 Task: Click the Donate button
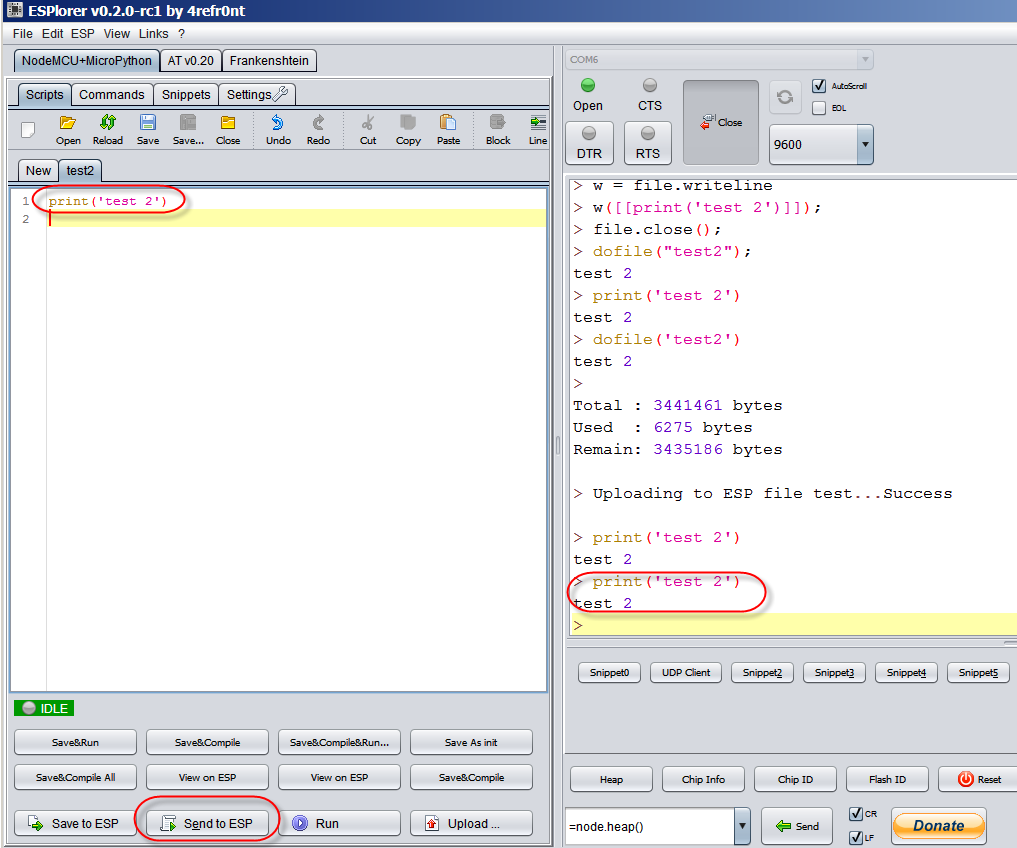[x=939, y=826]
